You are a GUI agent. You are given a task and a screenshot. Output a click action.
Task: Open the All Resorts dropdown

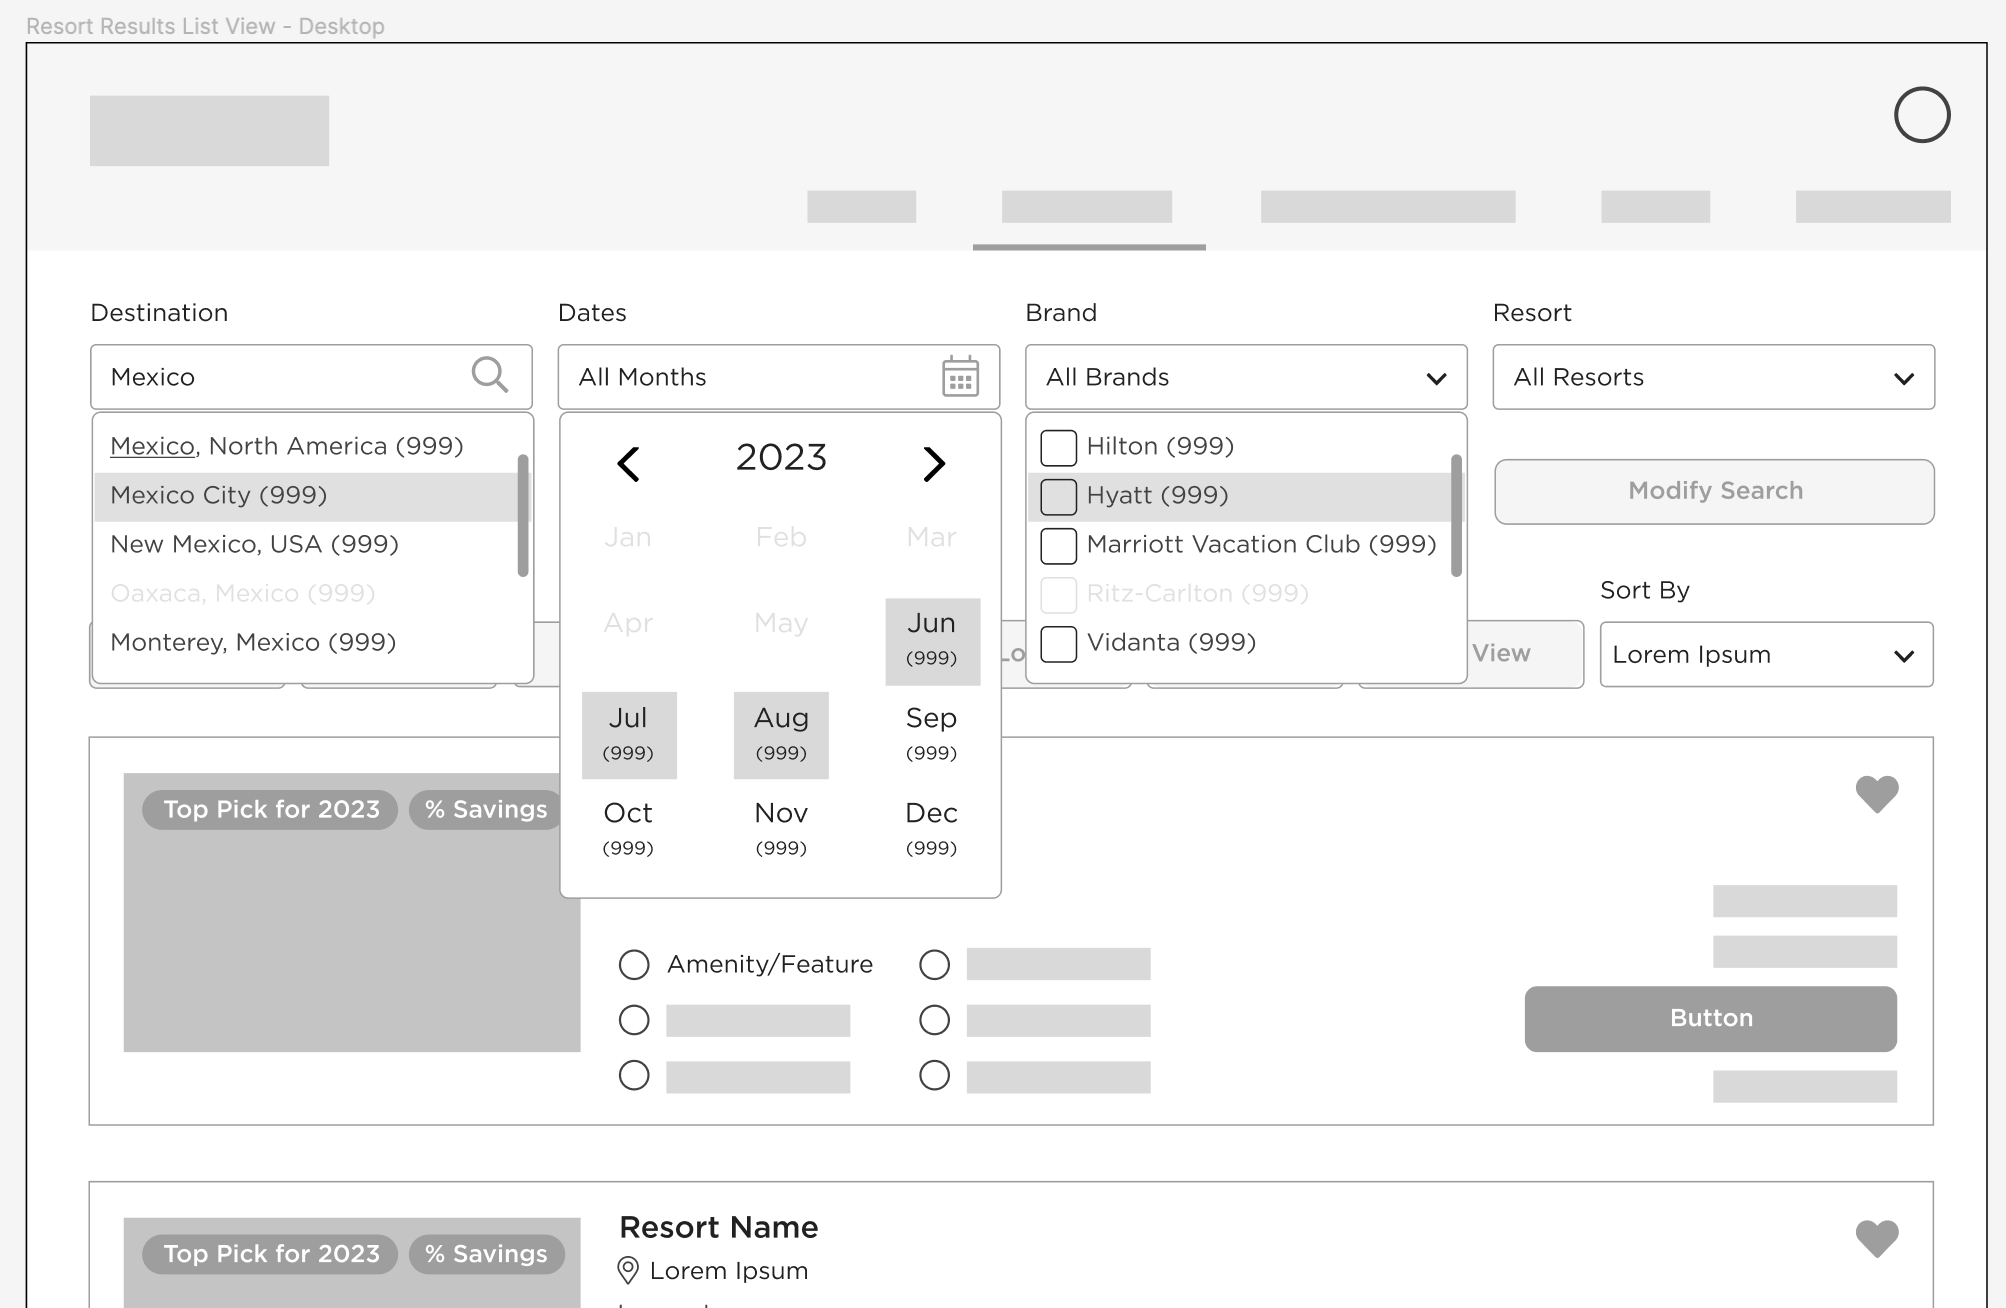coord(1712,377)
